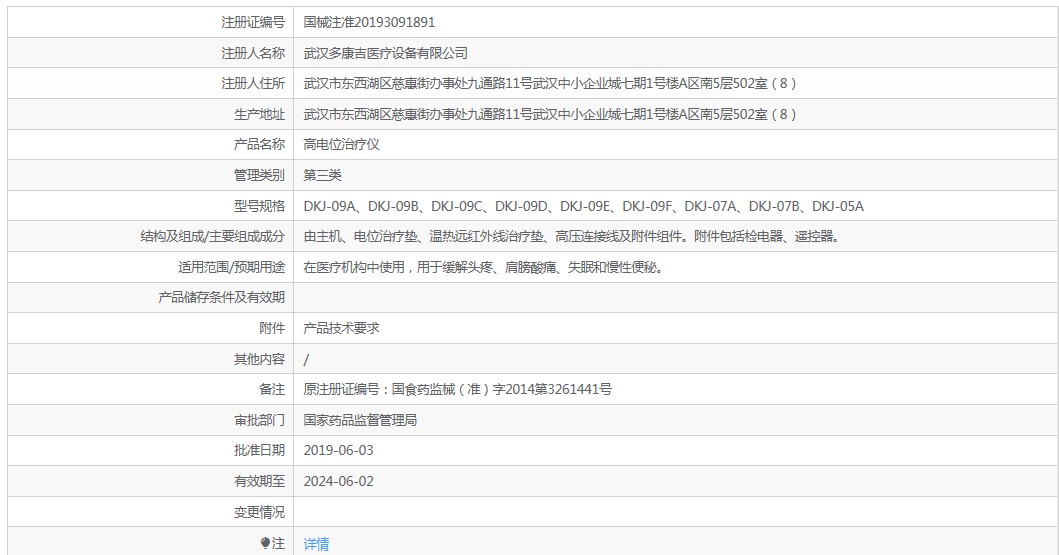Select expiry date 2024-06-02
1059x555 pixels.
coord(338,481)
